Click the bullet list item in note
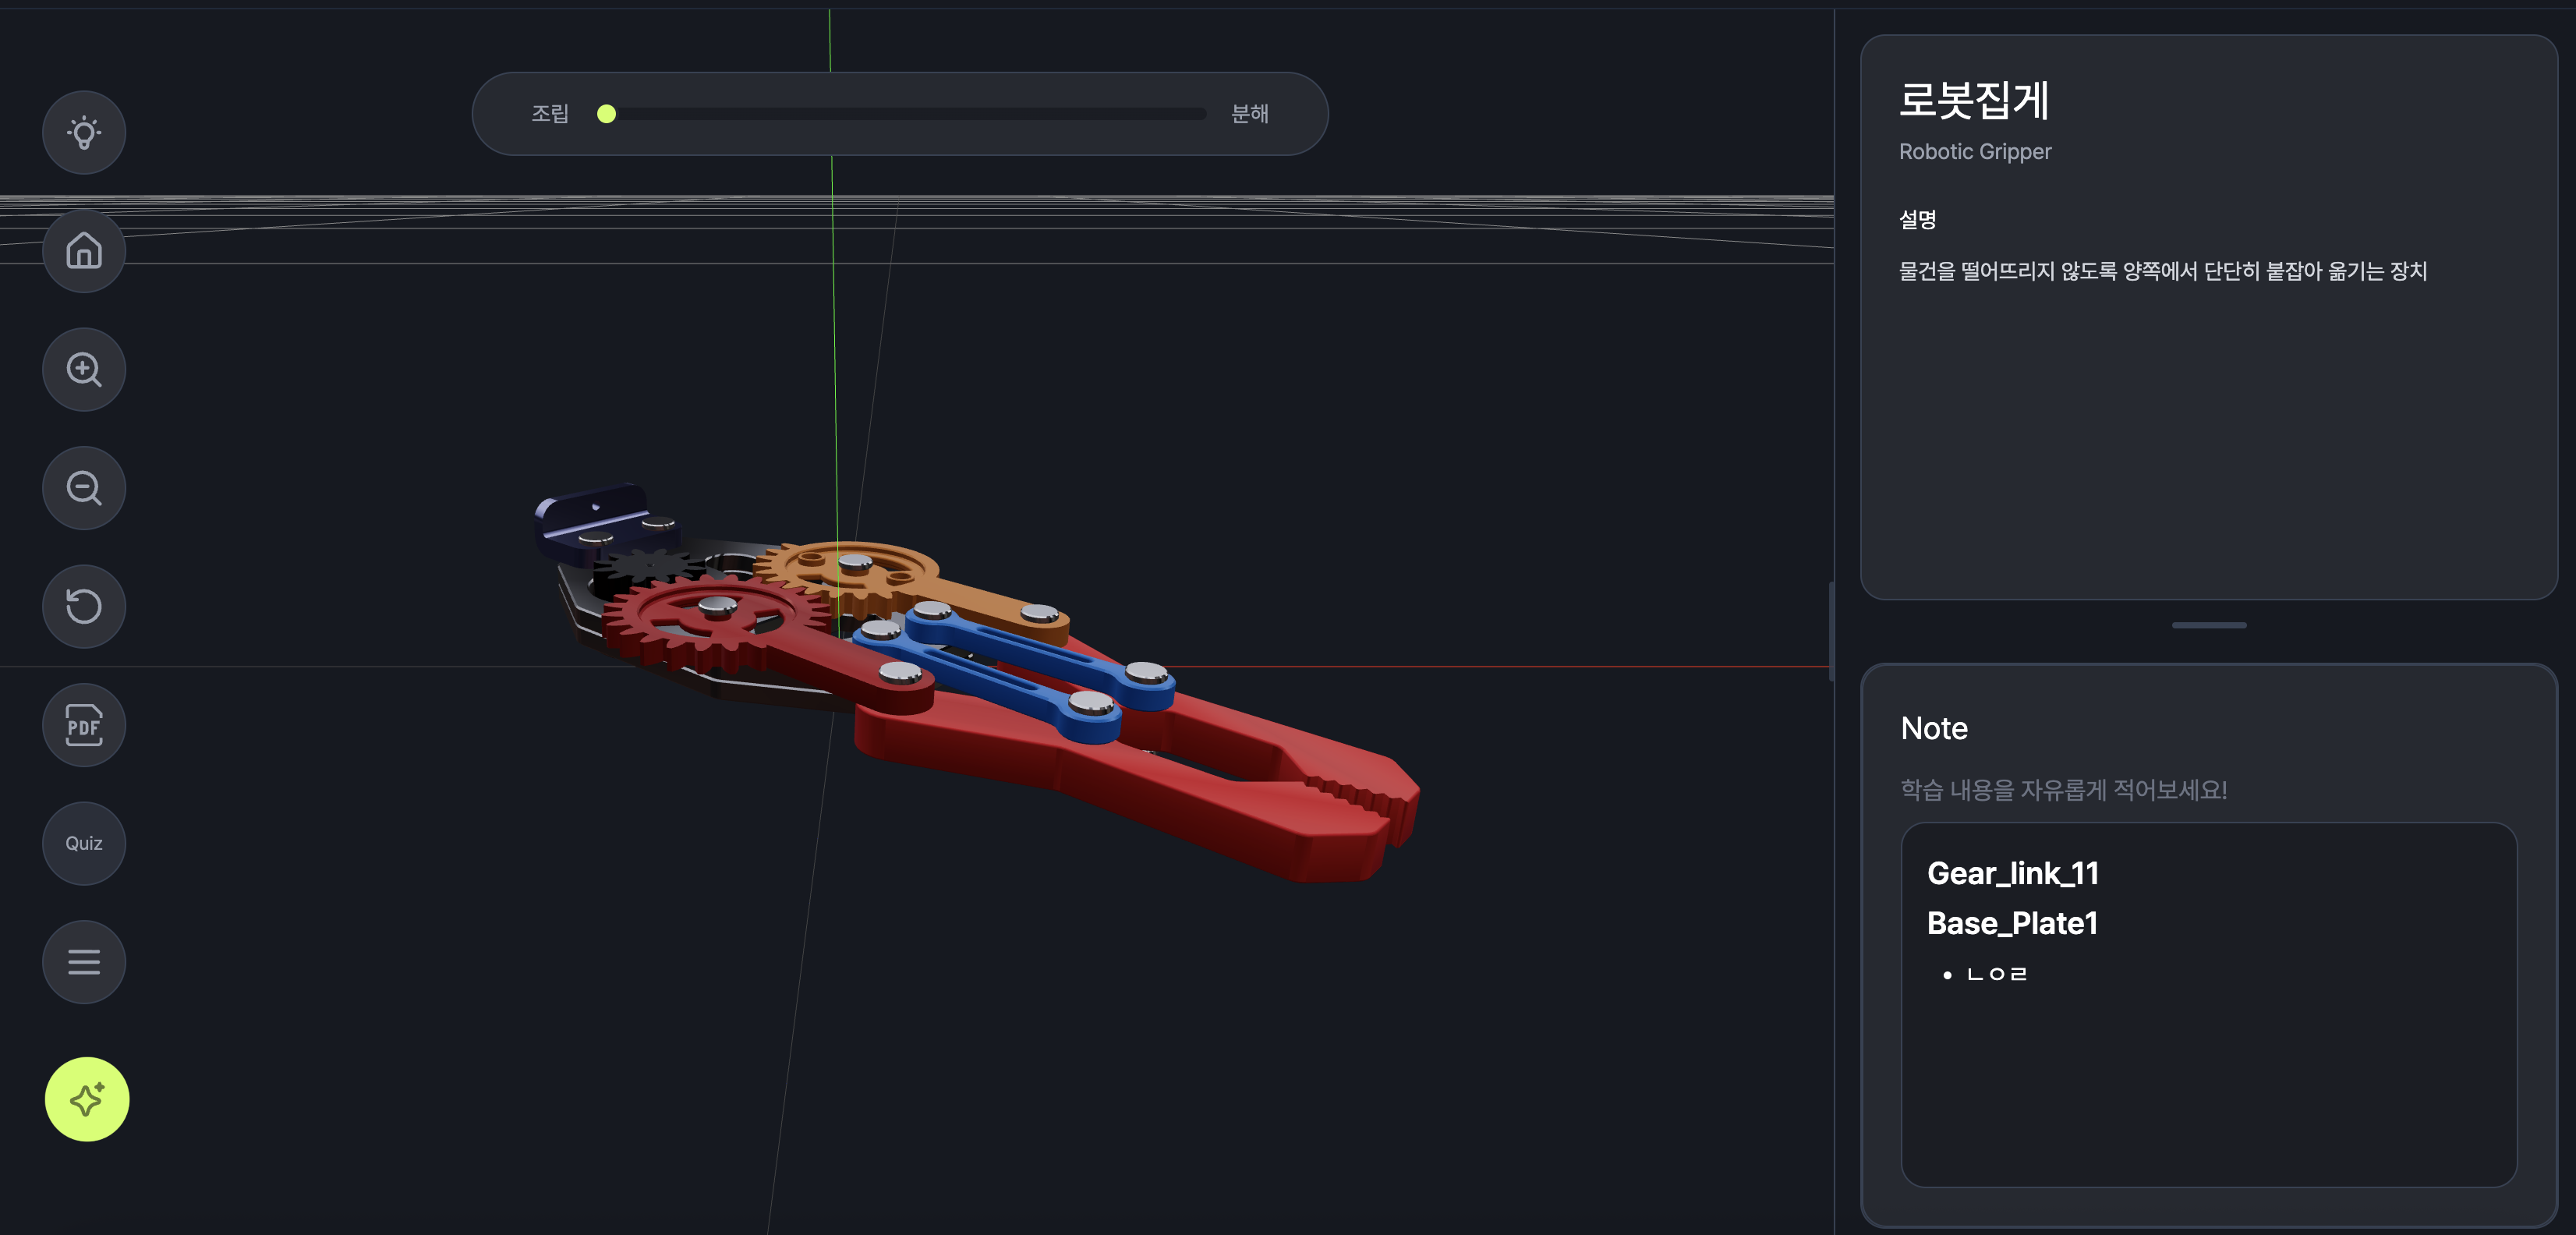Screen dimensions: 2576x1235 (x=1996, y=974)
